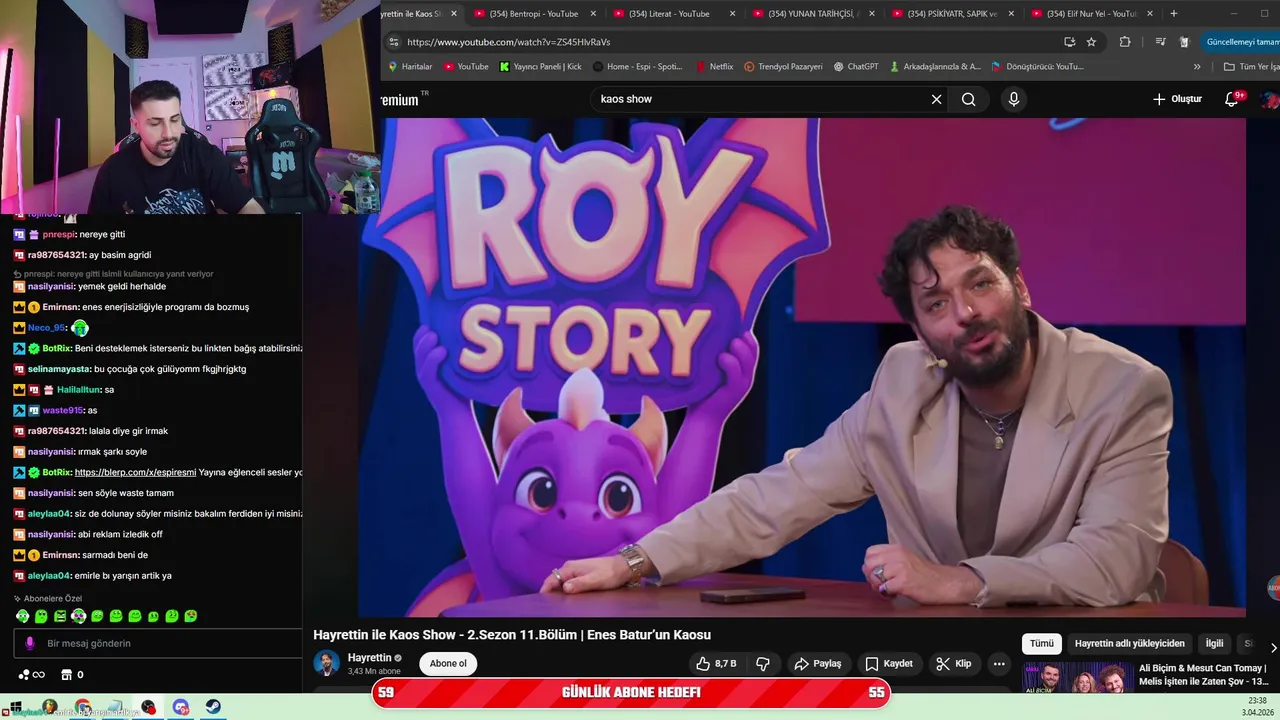Open the media control icon in toolbar

tap(1160, 42)
